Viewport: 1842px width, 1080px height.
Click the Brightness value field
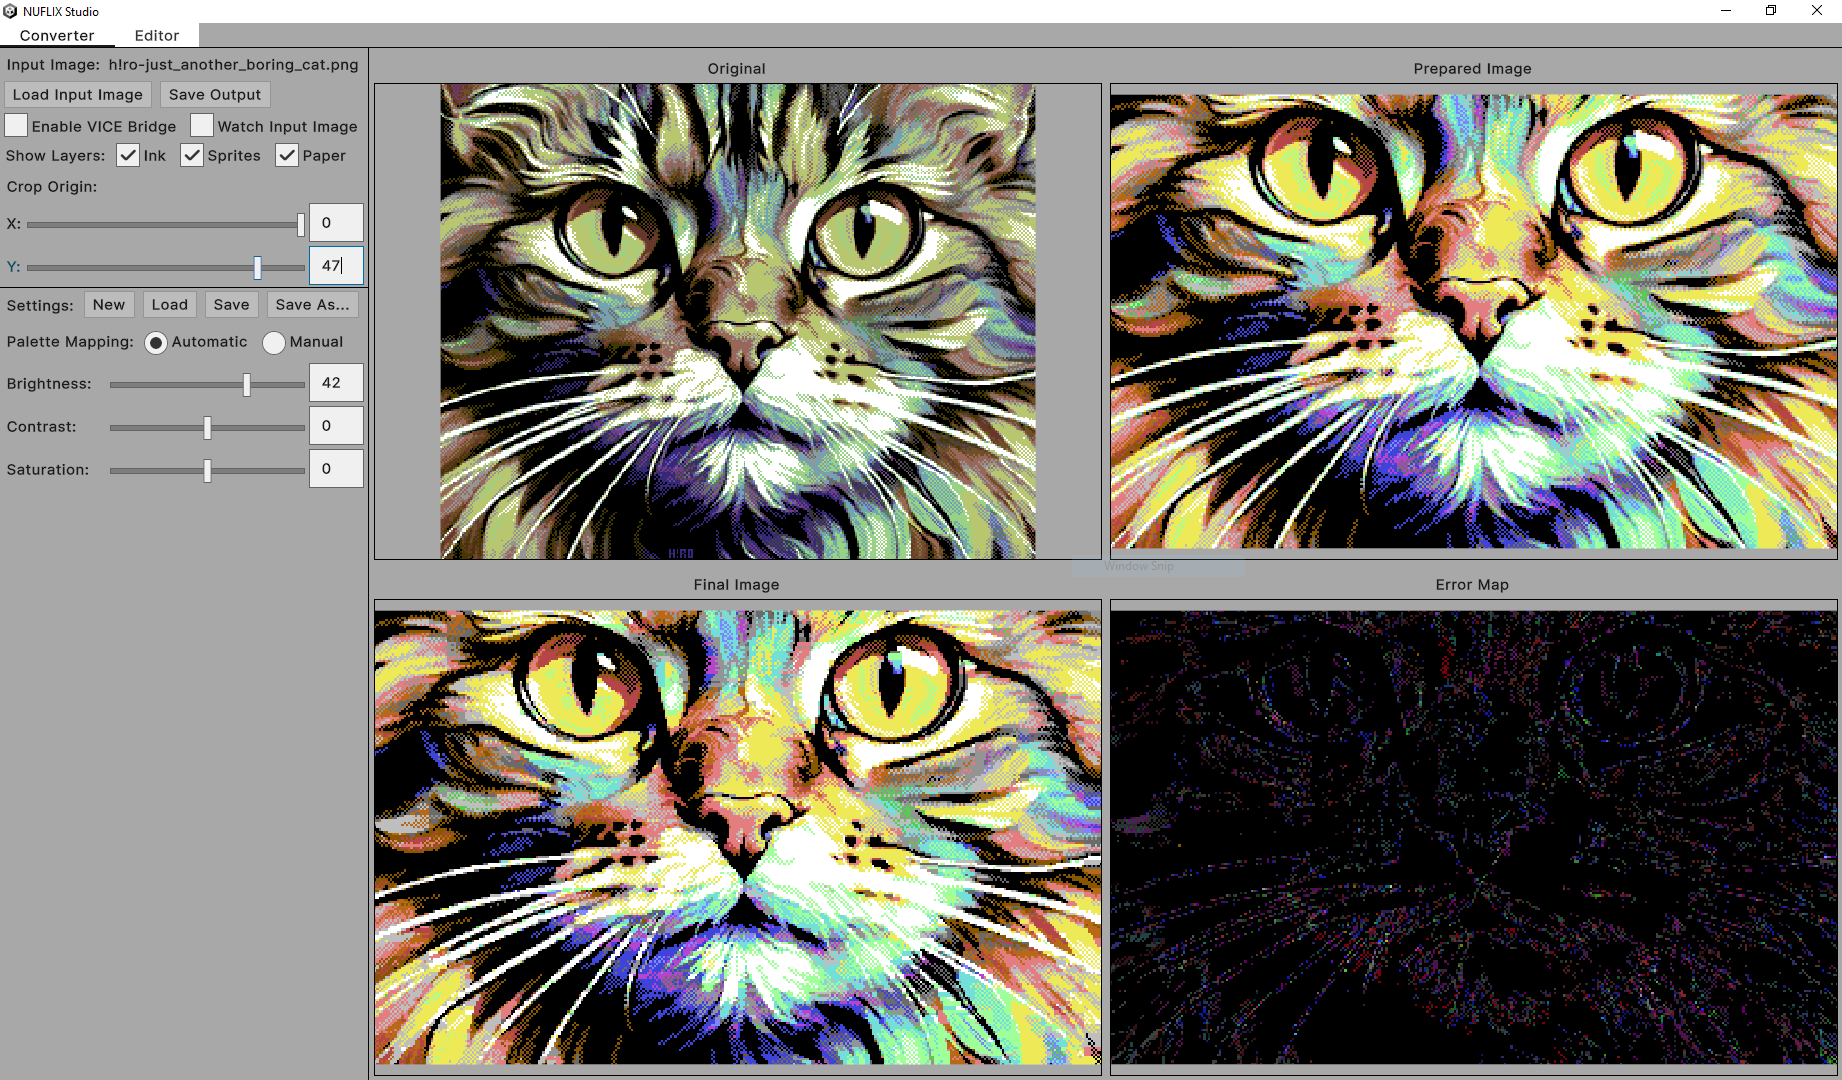[336, 383]
